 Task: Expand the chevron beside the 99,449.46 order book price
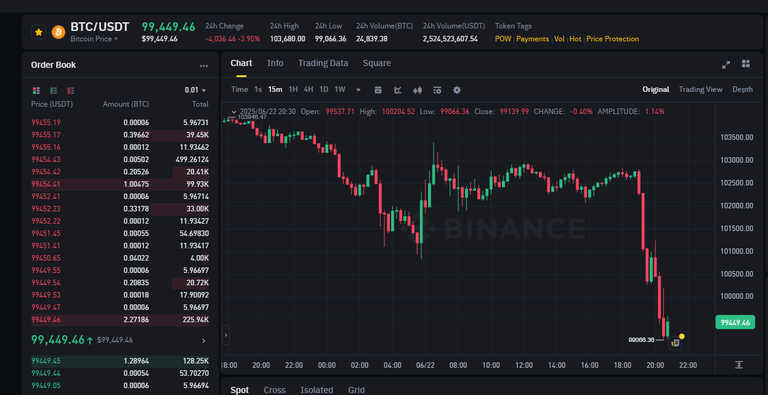pyautogui.click(x=204, y=341)
